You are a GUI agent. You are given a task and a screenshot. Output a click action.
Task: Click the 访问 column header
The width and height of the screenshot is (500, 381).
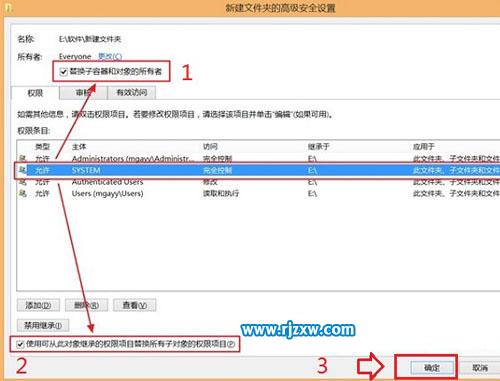(x=210, y=147)
